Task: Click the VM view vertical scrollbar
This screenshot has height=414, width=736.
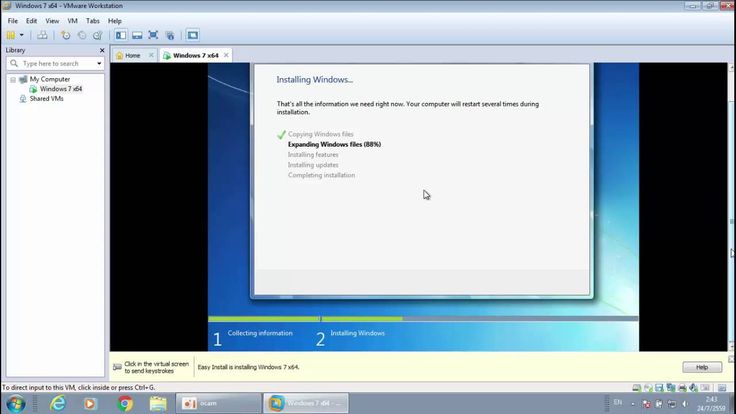Action: [731, 207]
